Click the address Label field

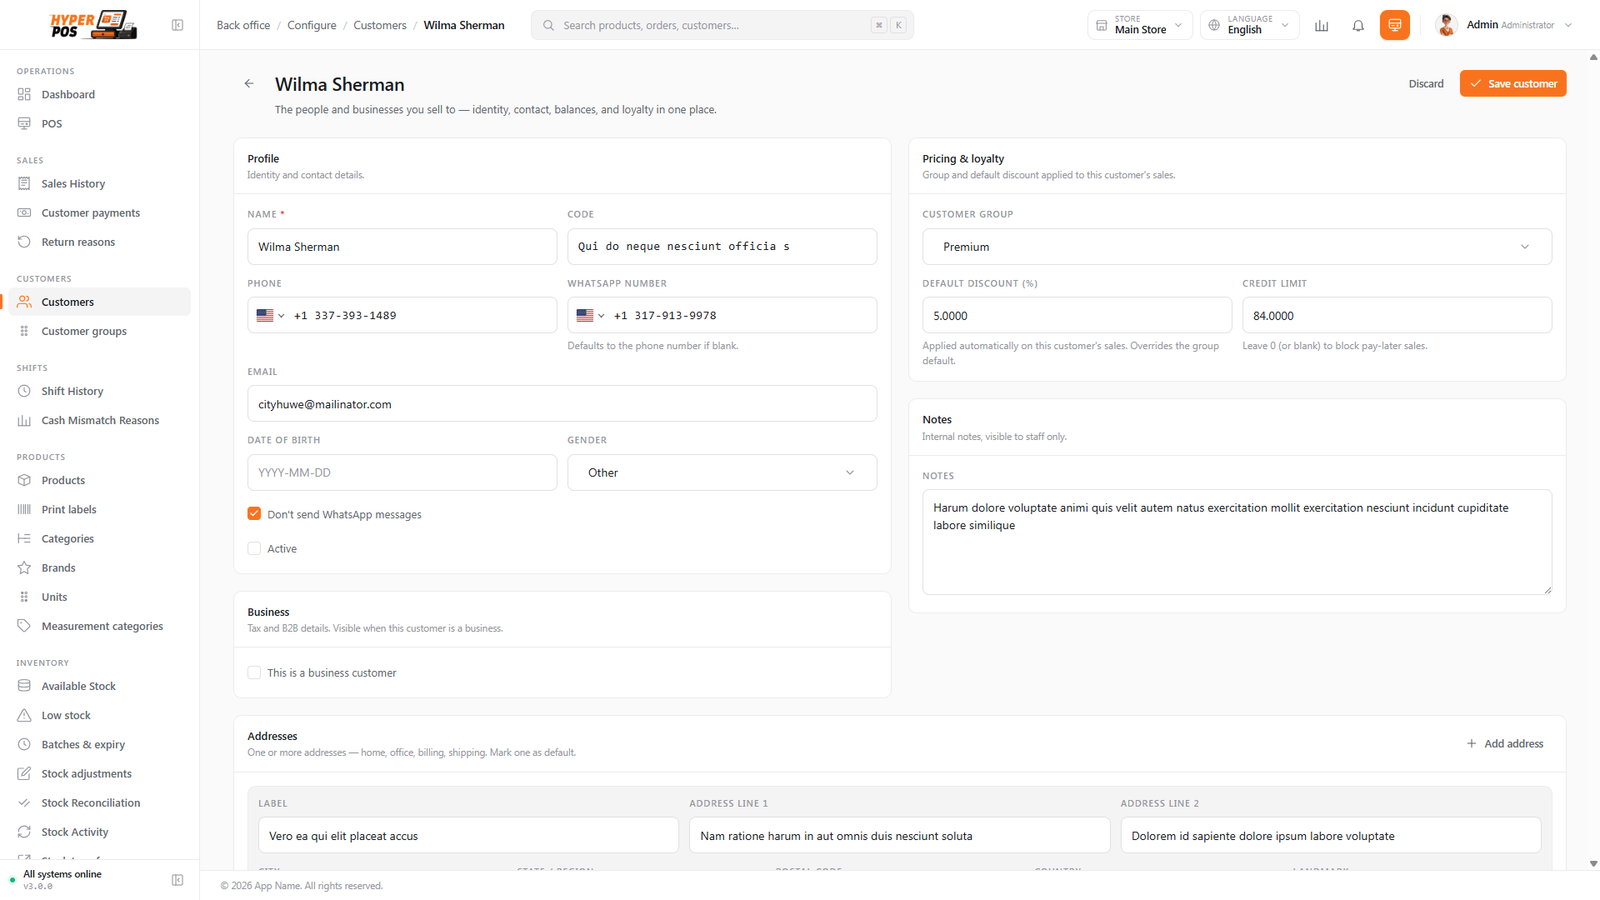pyautogui.click(x=468, y=836)
